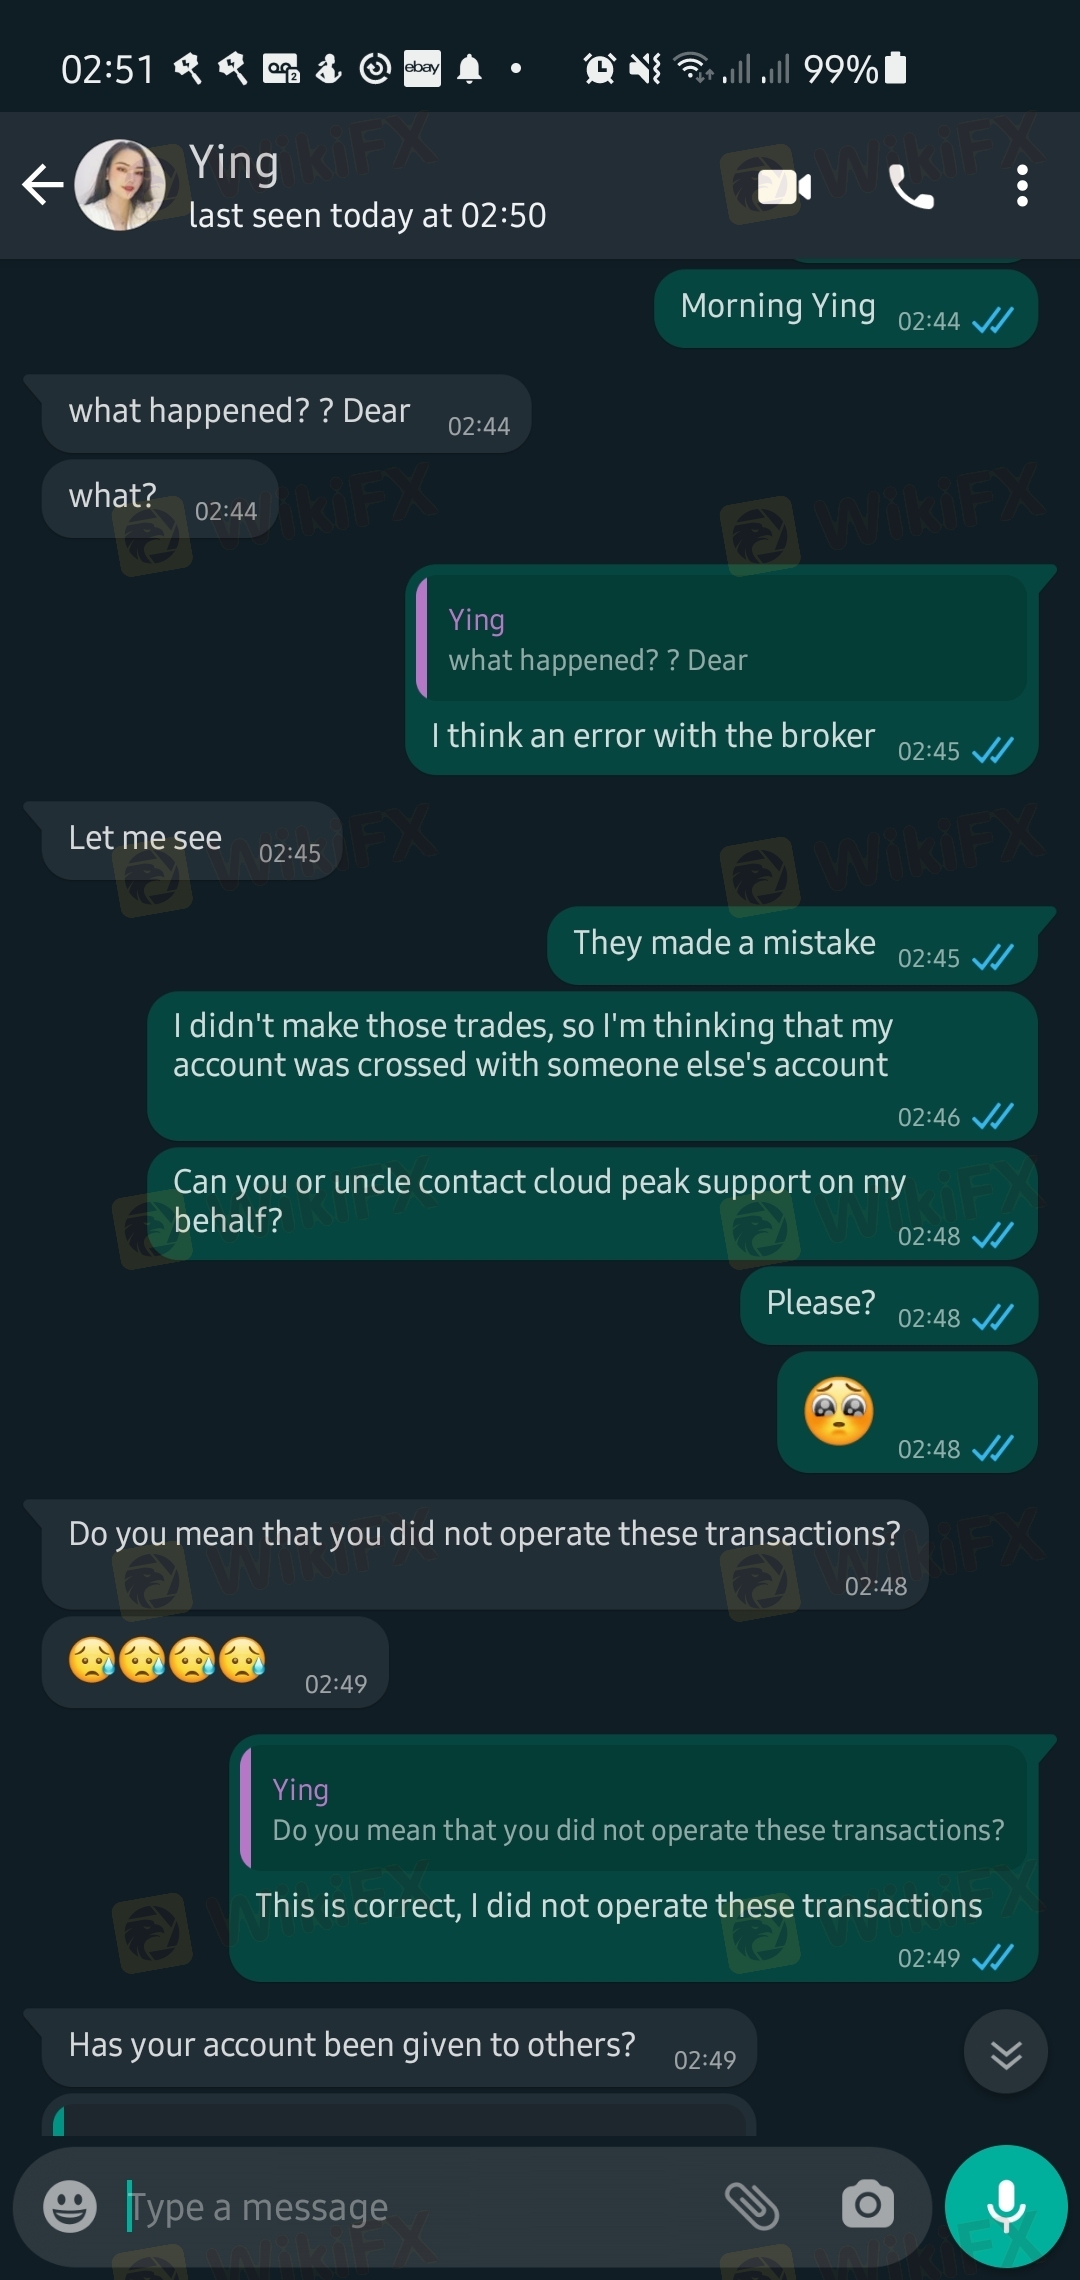Tap quoted 'what happened? ? Dear' reply
The image size is (1080, 2280).
click(x=721, y=638)
